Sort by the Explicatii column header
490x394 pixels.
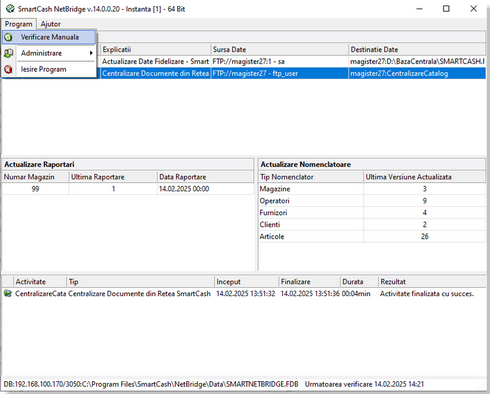click(155, 49)
